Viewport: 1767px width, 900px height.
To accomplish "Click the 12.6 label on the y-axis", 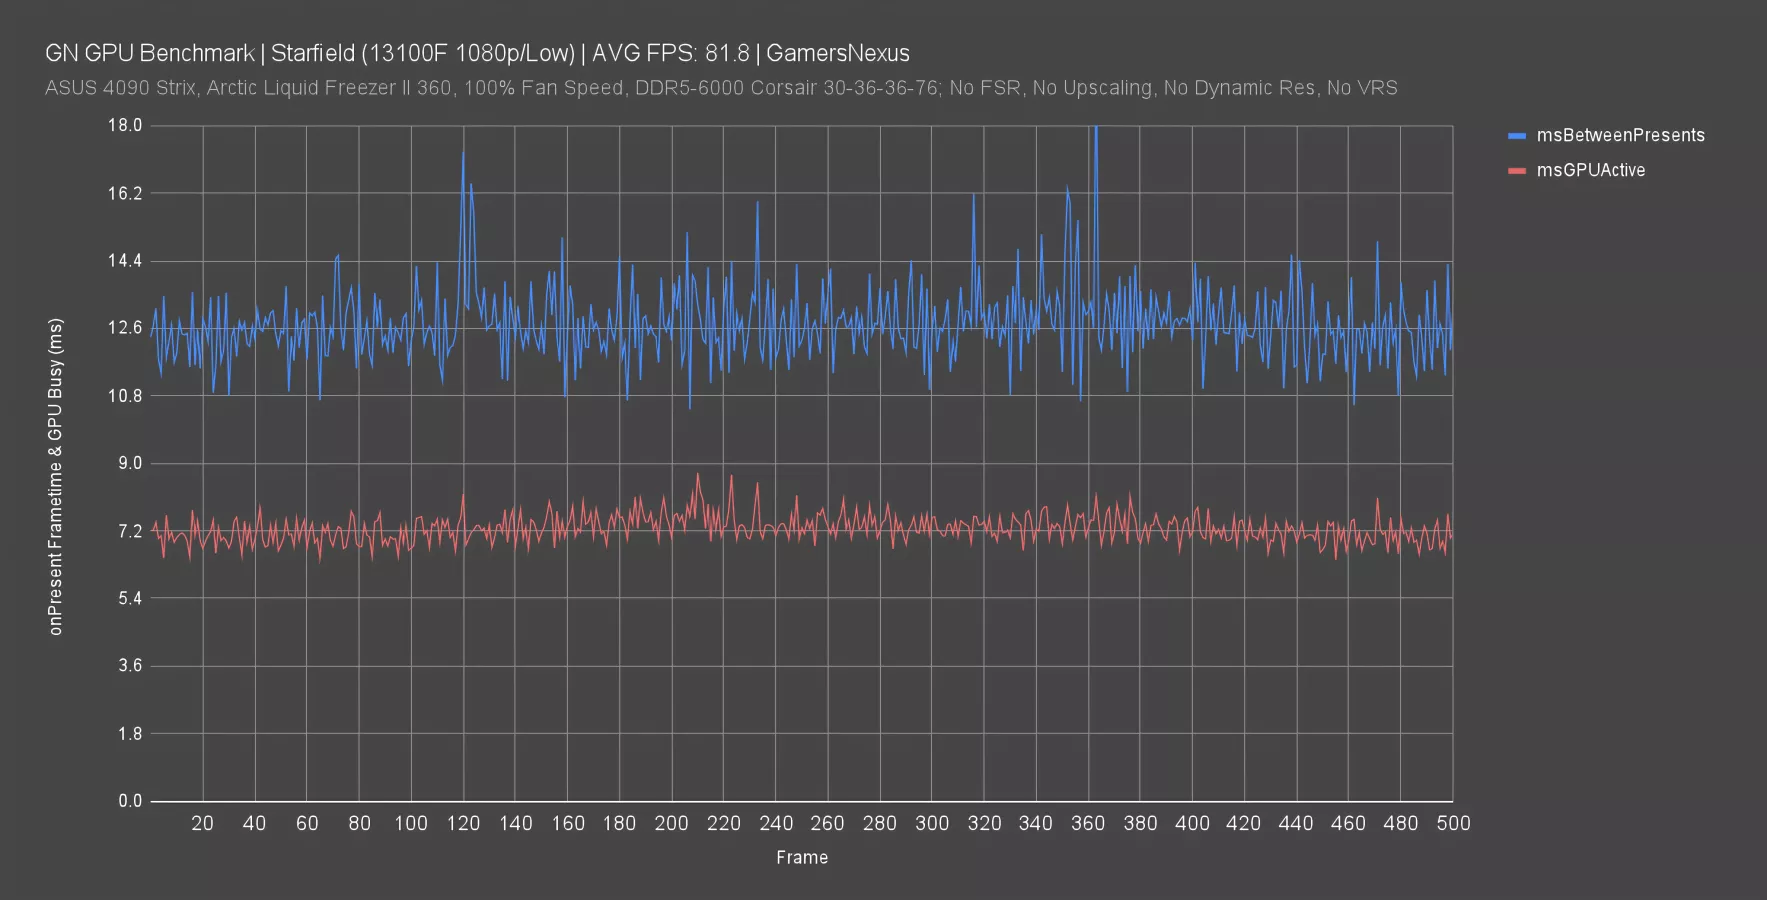I will click(125, 328).
